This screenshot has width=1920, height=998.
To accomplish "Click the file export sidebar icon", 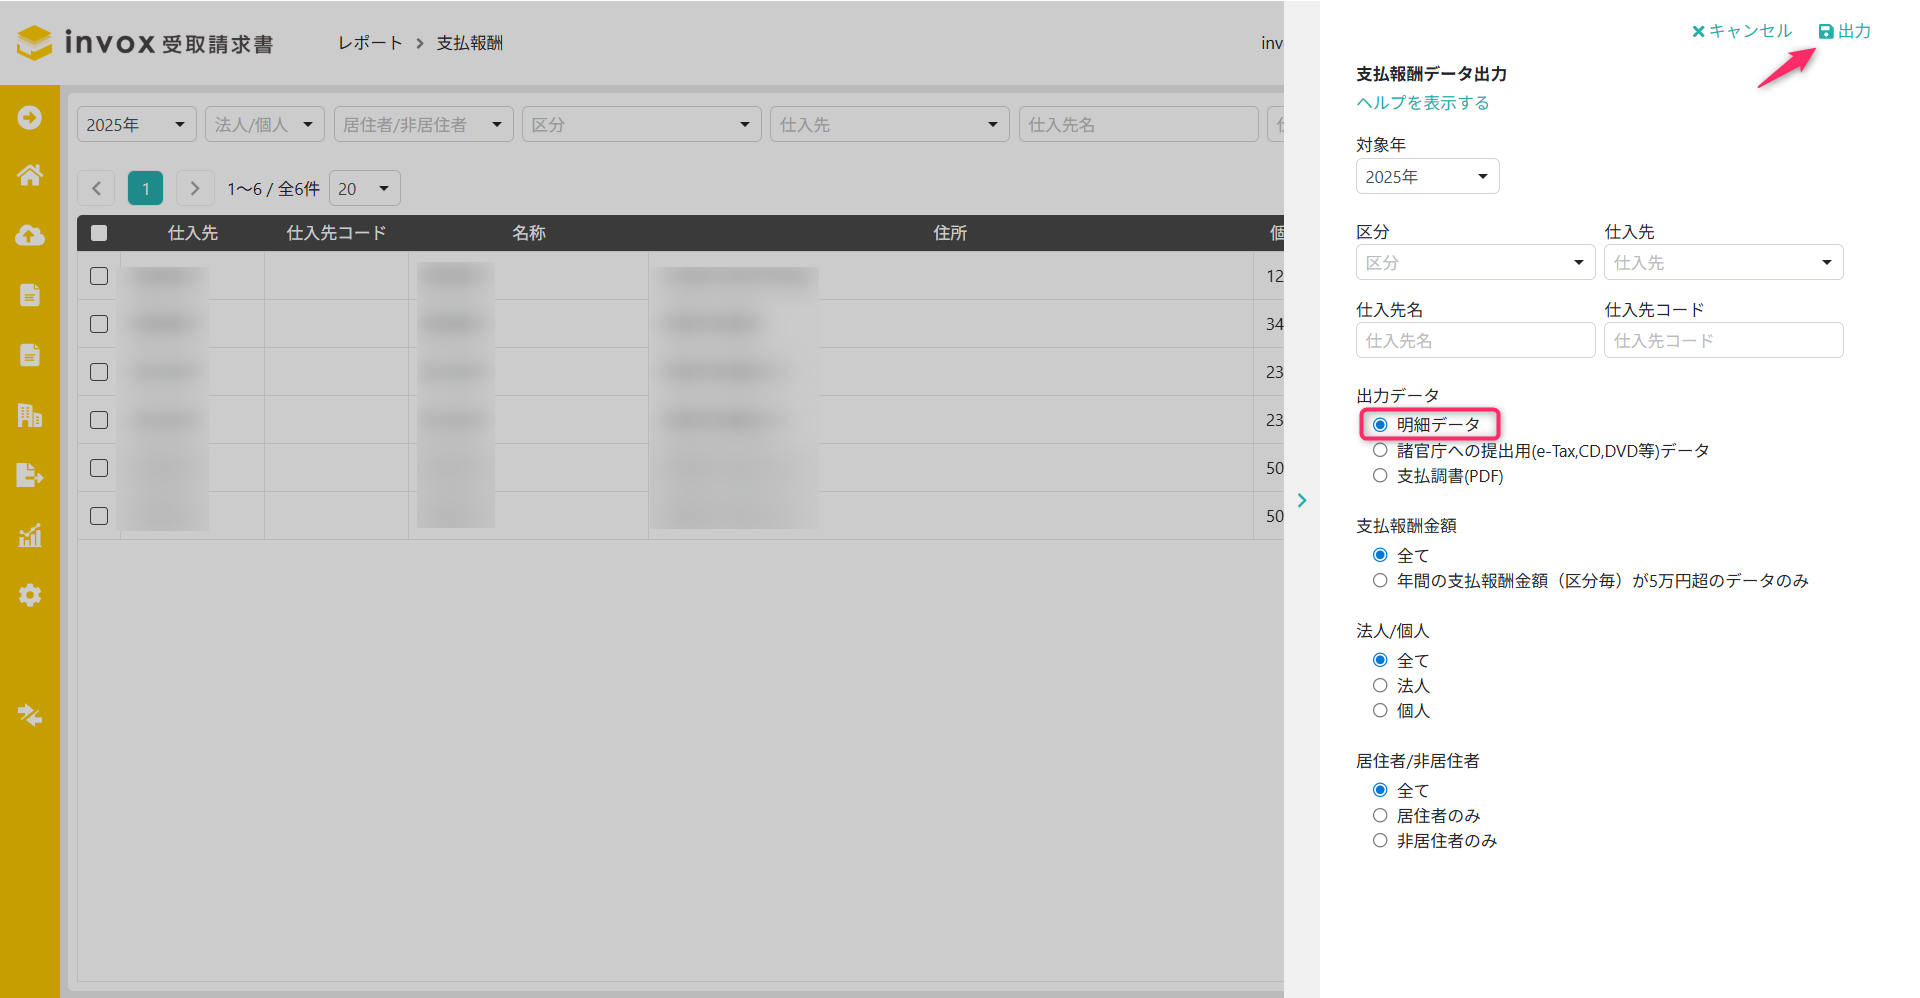I will [x=30, y=475].
